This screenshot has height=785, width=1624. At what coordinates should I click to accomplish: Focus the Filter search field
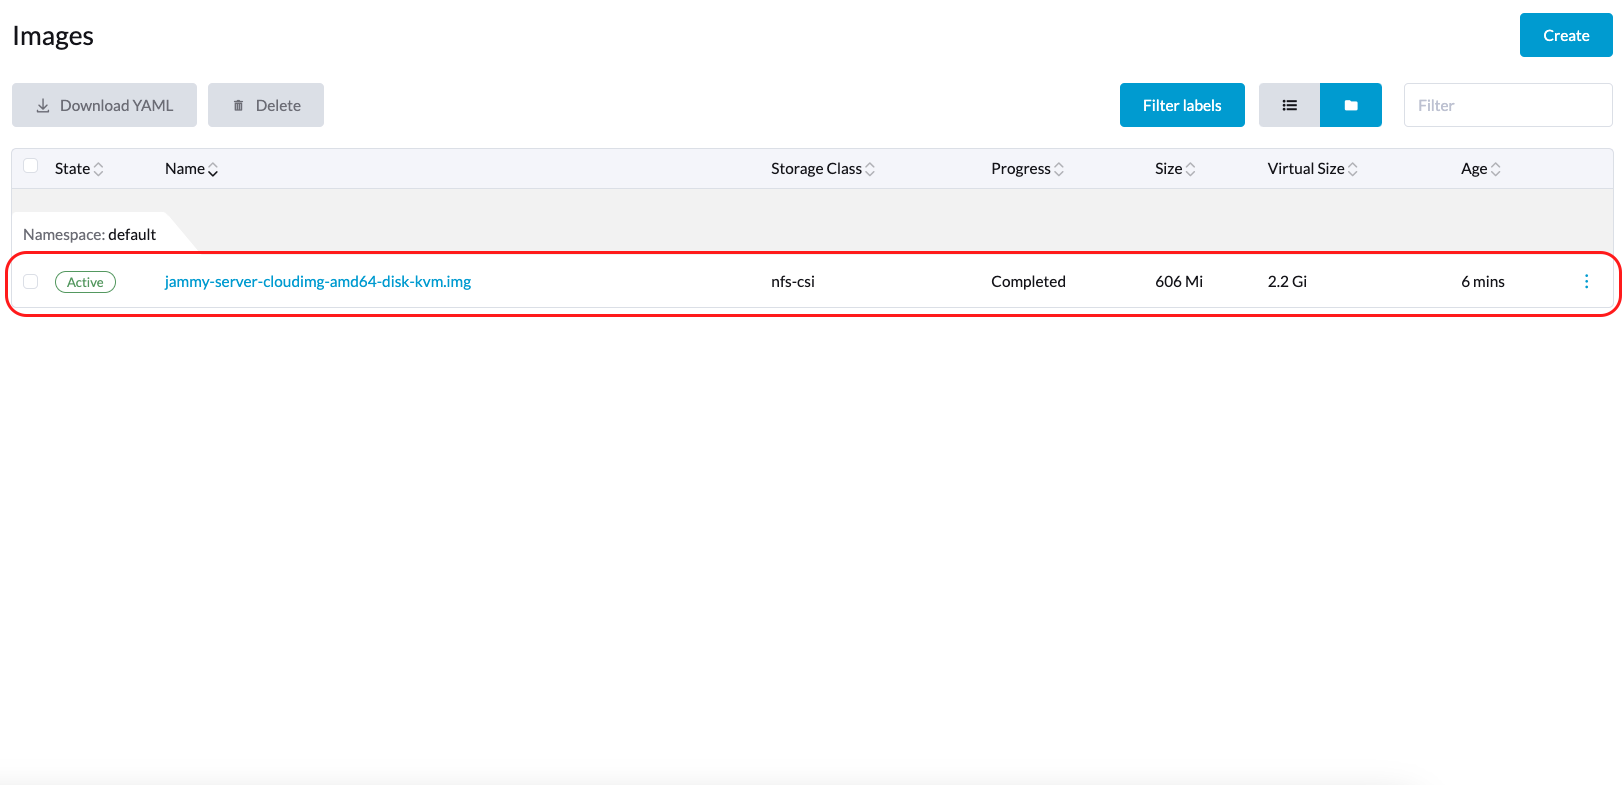click(x=1507, y=105)
